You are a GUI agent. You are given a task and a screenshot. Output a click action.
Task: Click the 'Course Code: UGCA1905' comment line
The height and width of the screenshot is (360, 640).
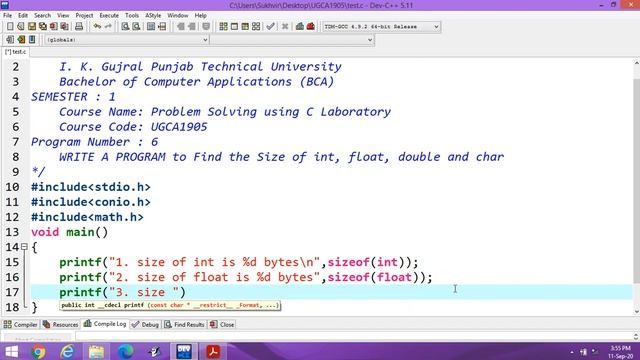click(133, 127)
